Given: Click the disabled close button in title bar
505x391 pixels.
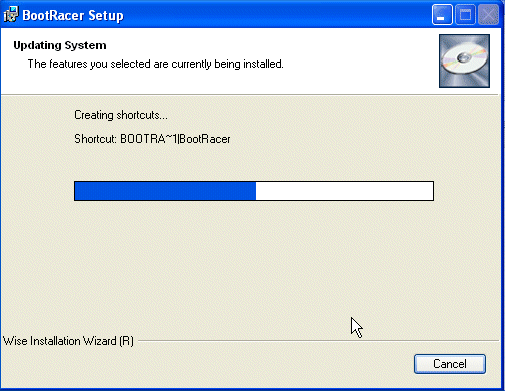Looking at the screenshot, I should click(x=488, y=15).
